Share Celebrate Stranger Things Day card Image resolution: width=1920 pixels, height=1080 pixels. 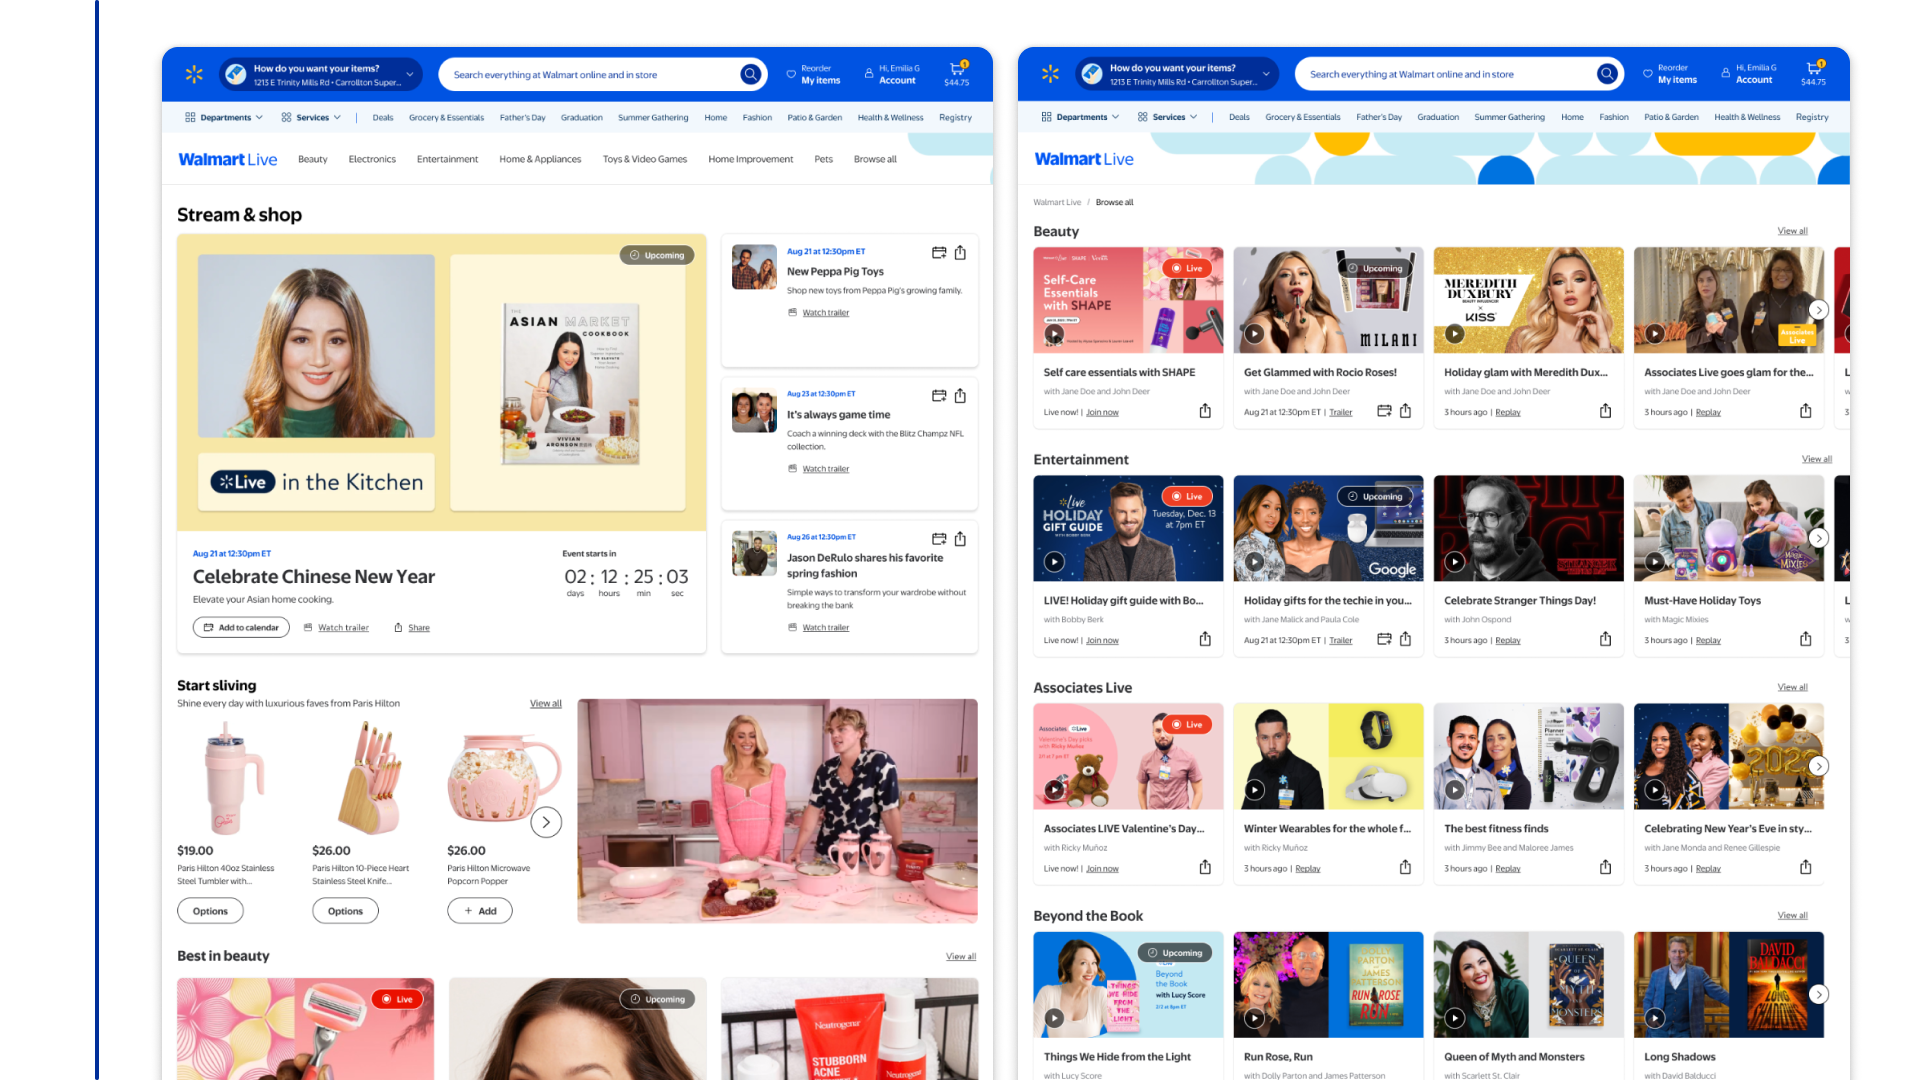1605,639
